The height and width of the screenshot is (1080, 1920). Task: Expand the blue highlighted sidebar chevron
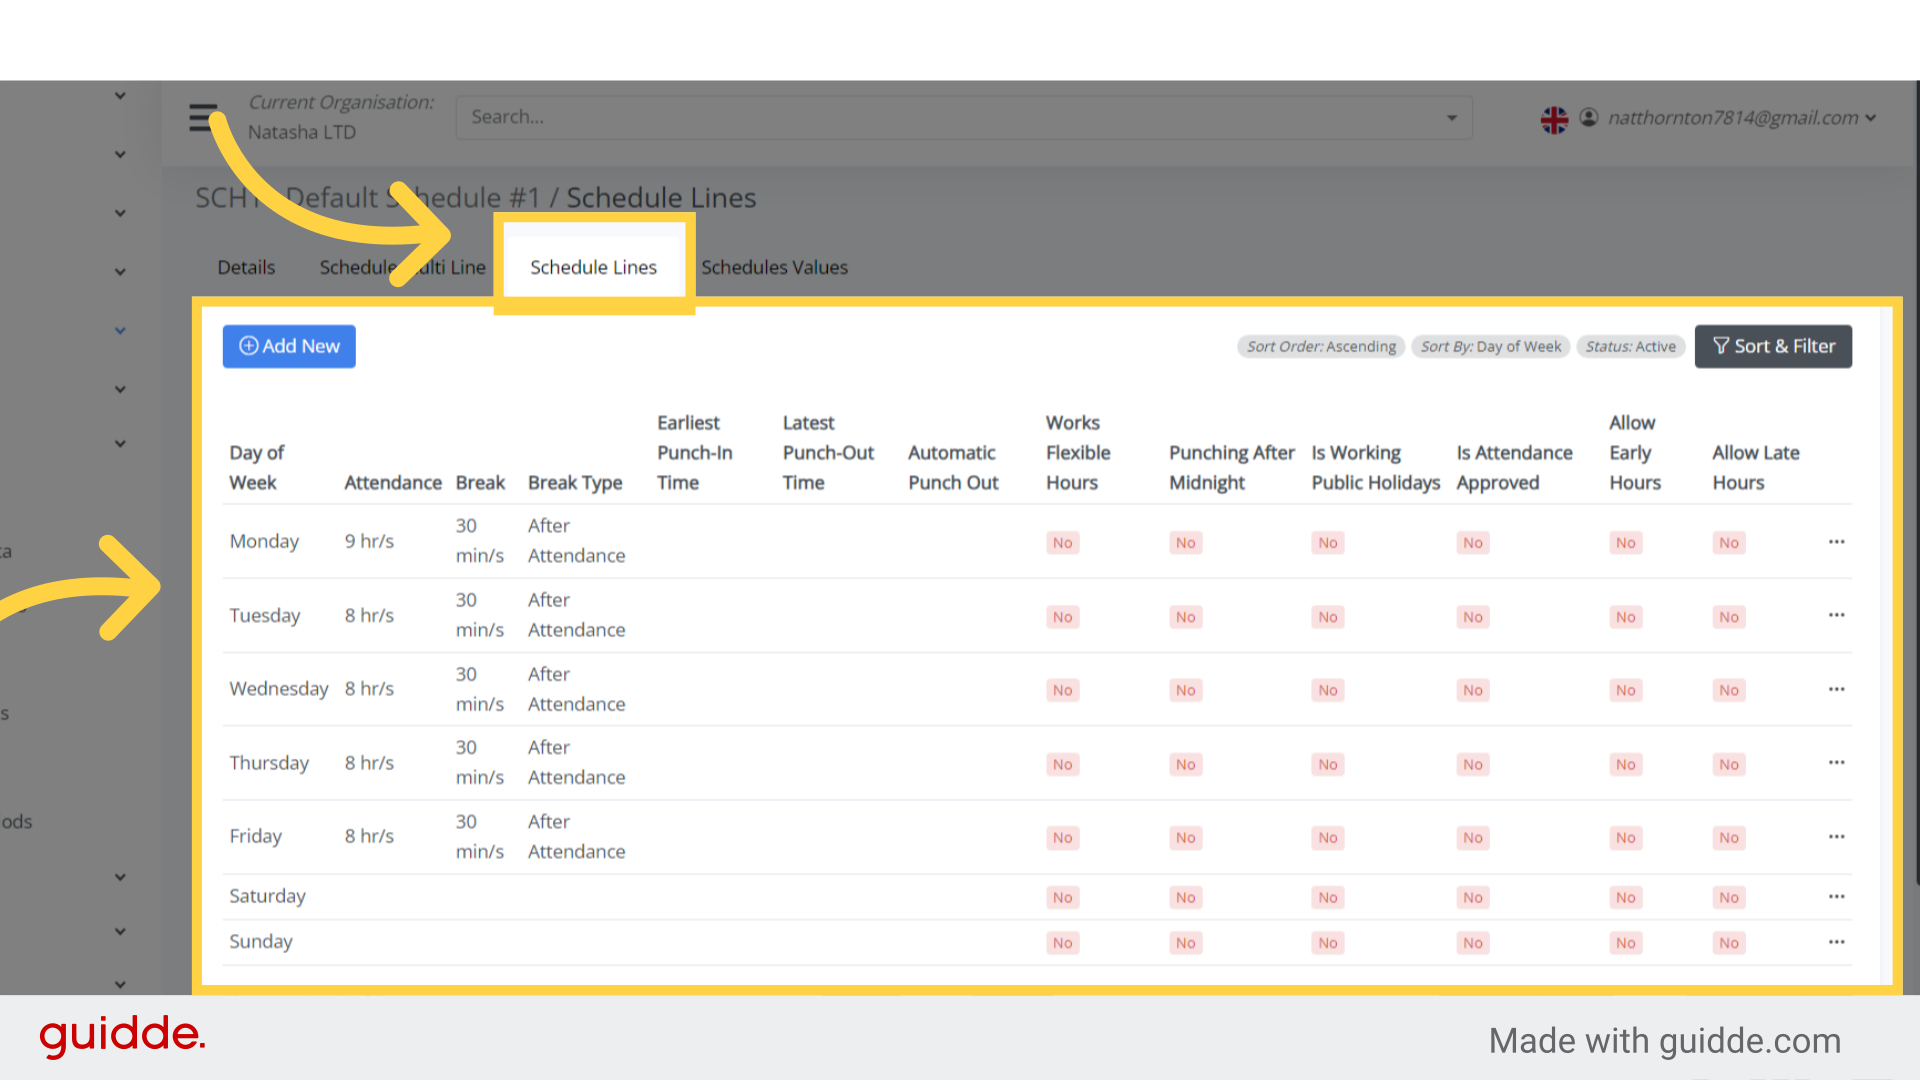point(120,331)
